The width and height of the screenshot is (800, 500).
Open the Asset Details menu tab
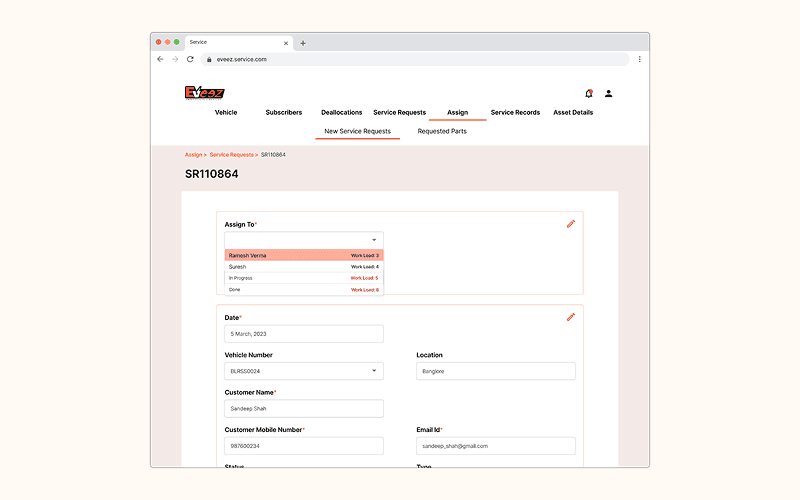pyautogui.click(x=573, y=112)
